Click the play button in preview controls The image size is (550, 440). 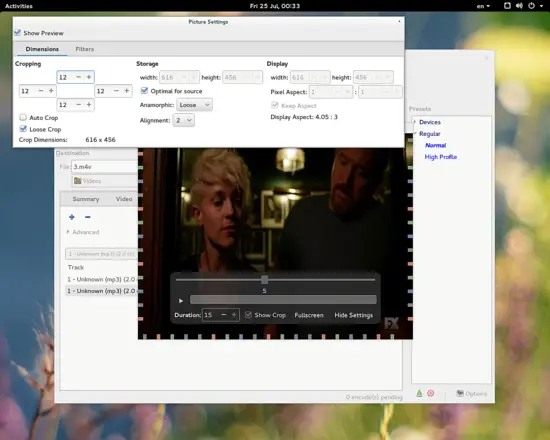[181, 300]
